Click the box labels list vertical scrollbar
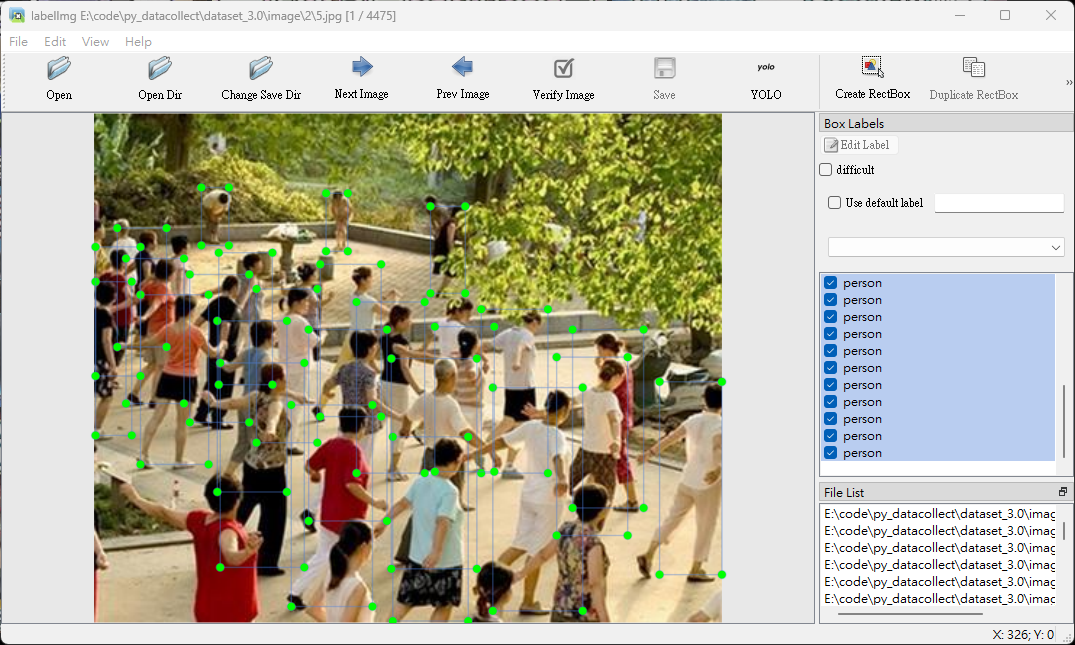 tap(1063, 420)
